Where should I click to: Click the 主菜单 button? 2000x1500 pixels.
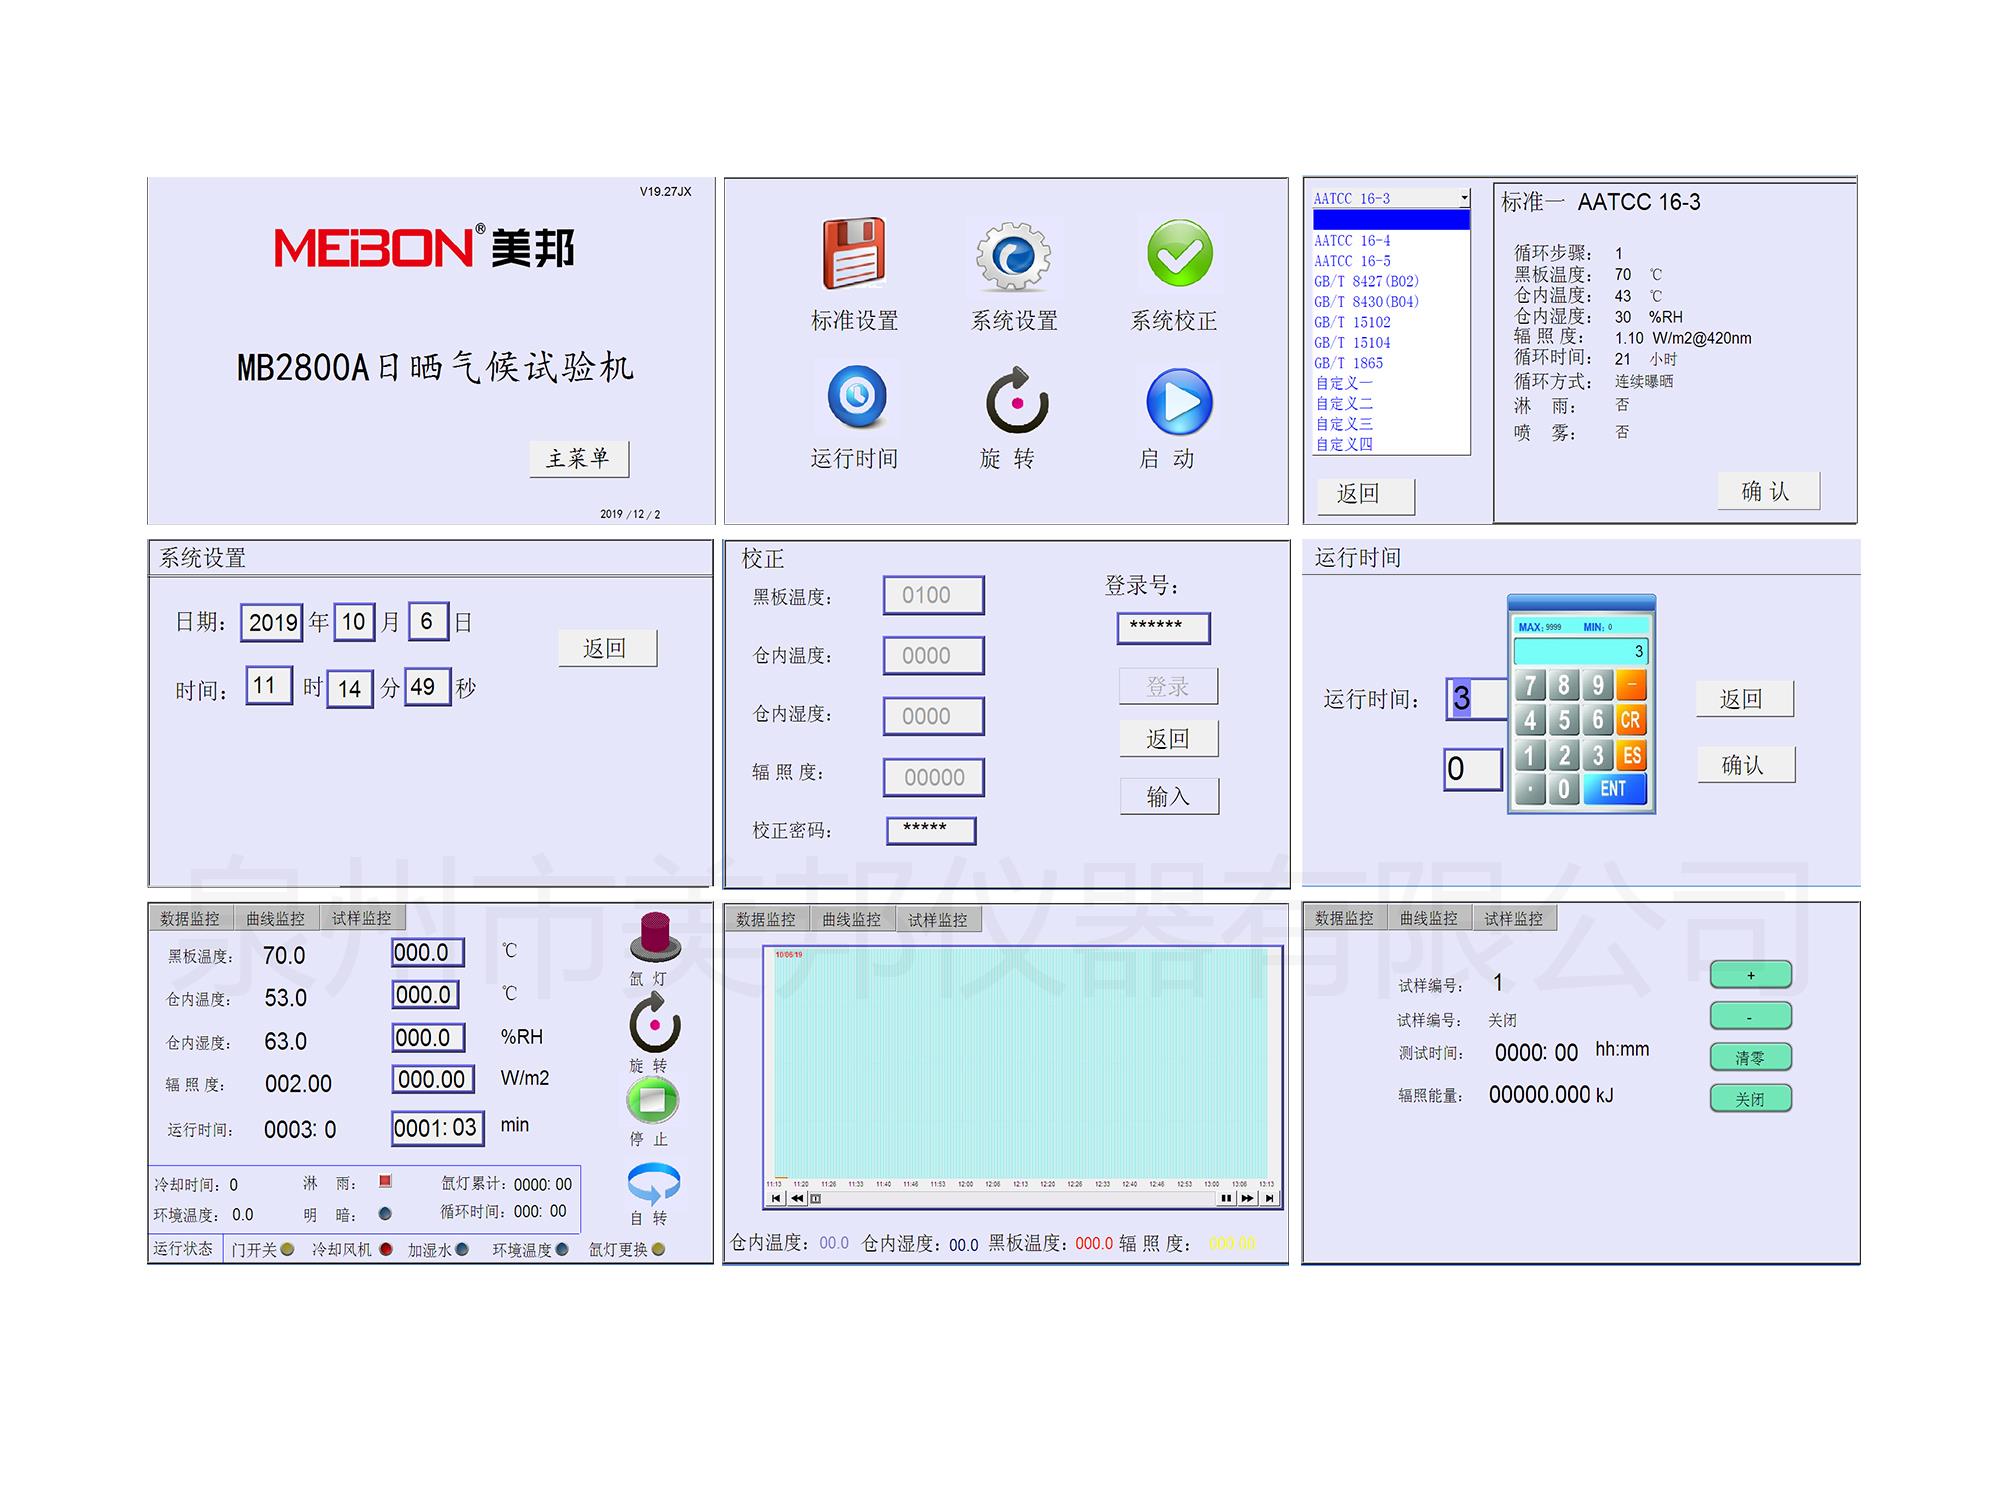click(578, 458)
